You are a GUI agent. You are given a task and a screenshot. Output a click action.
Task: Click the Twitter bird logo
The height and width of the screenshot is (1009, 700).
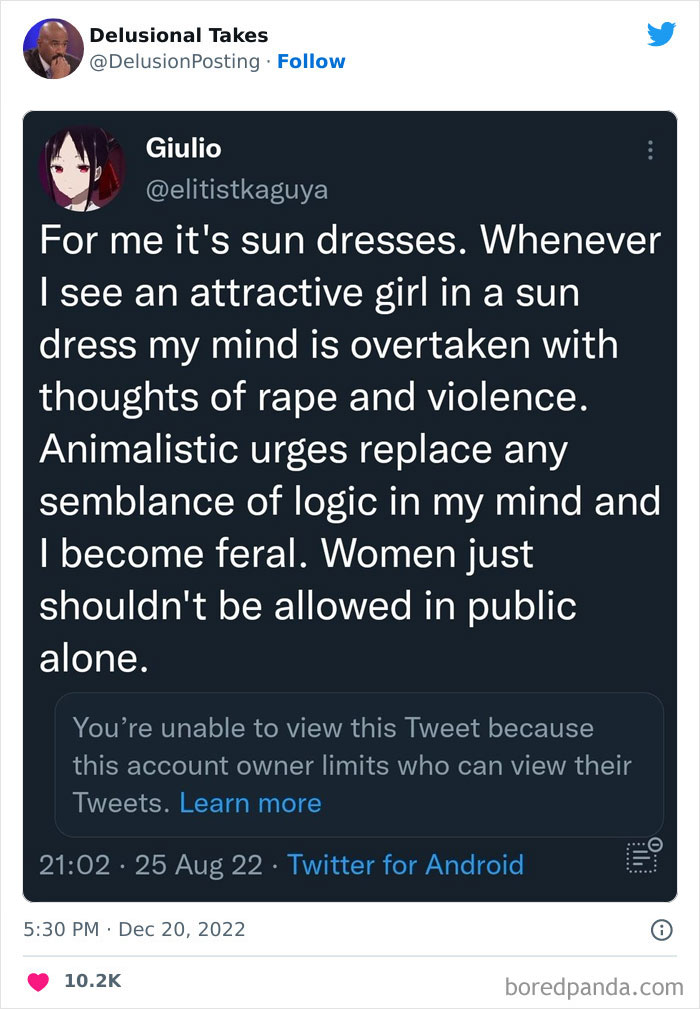coord(662,33)
